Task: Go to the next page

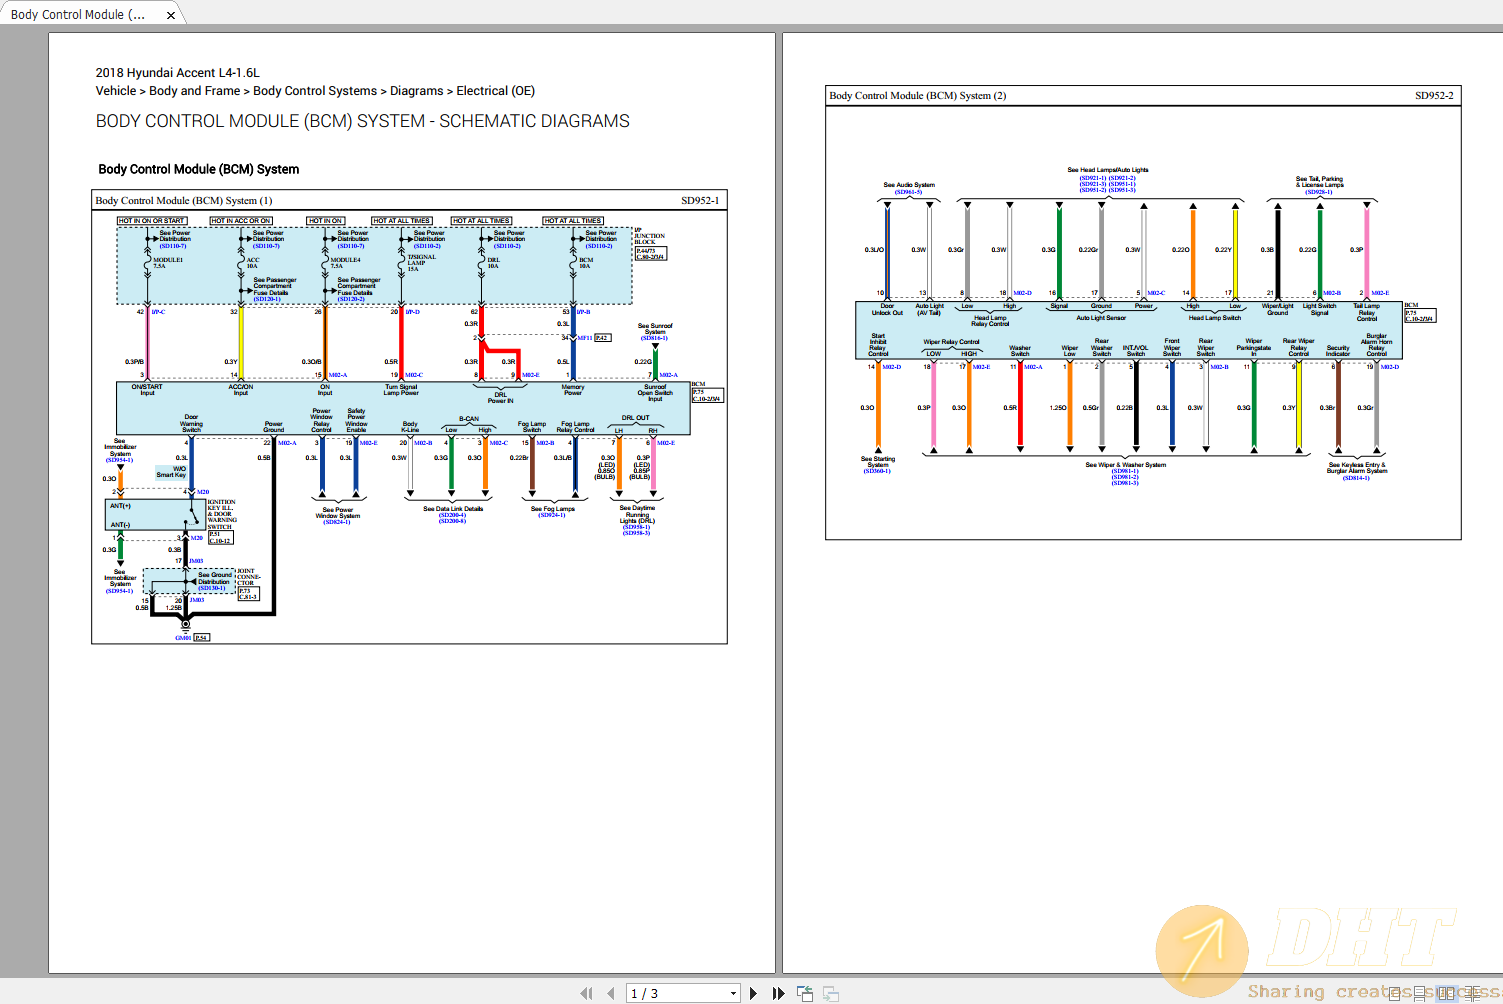Action: [753, 993]
